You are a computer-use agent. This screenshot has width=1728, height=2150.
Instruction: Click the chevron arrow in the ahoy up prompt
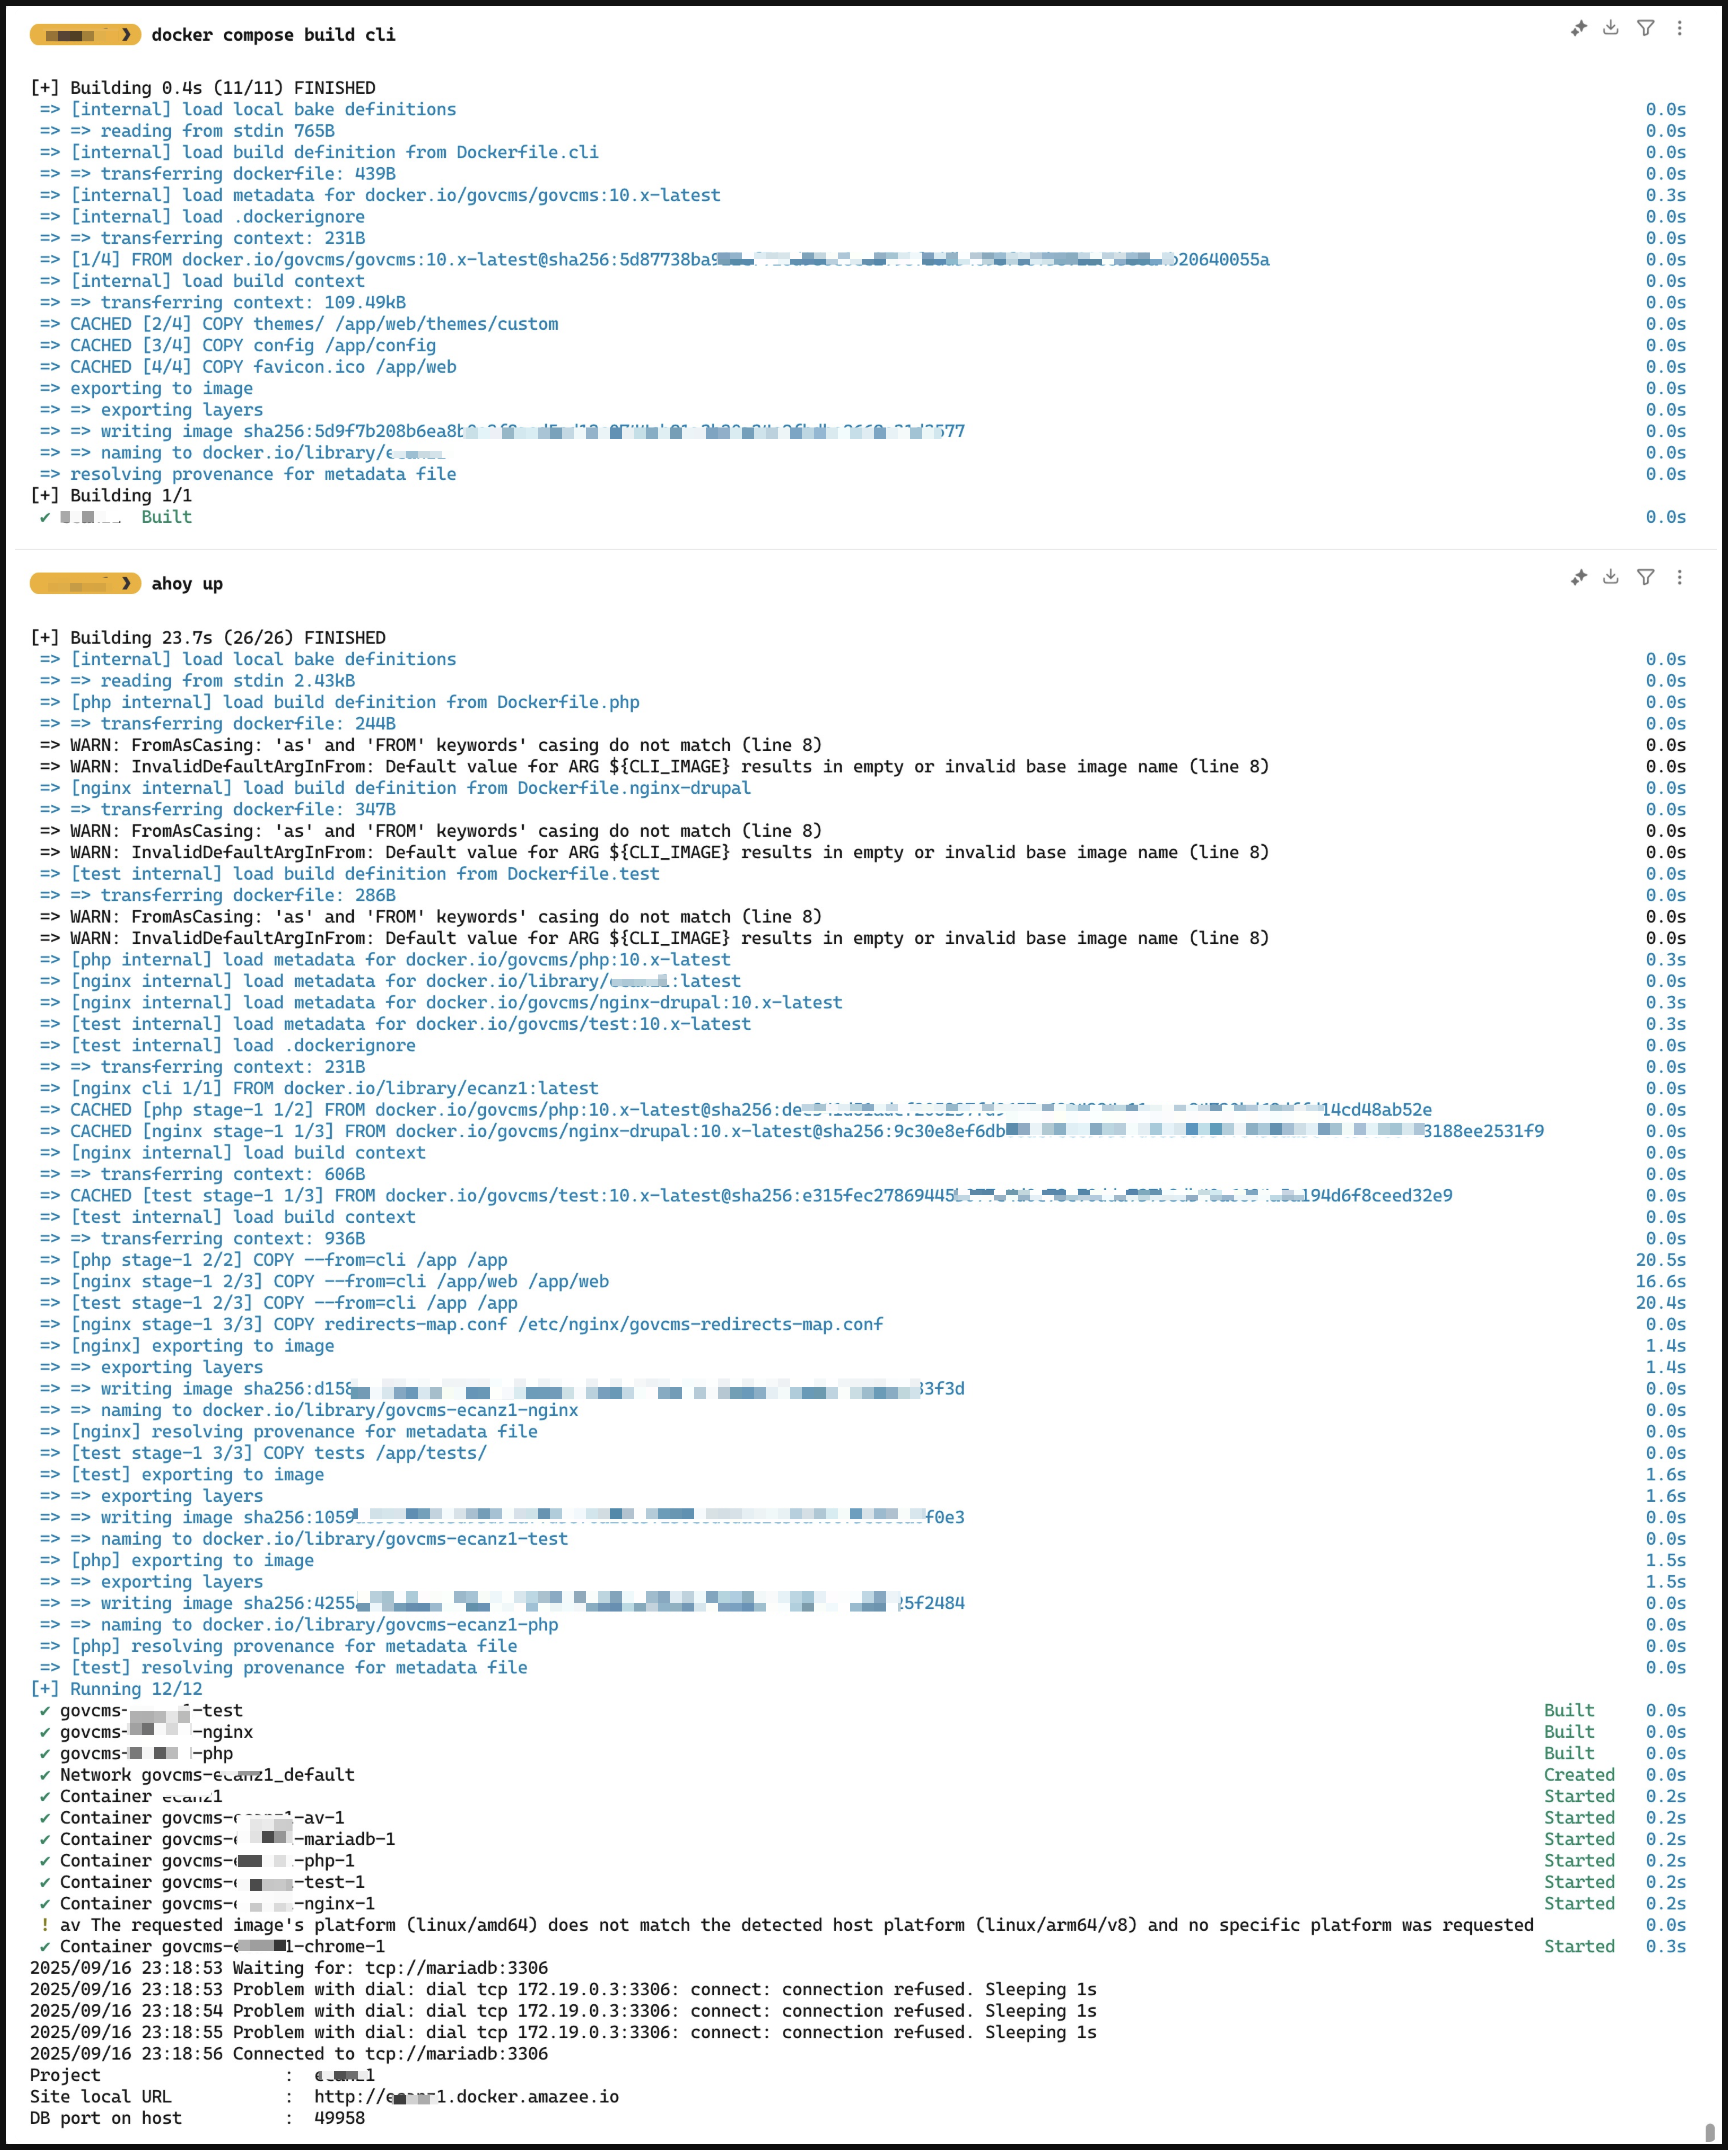[x=126, y=583]
